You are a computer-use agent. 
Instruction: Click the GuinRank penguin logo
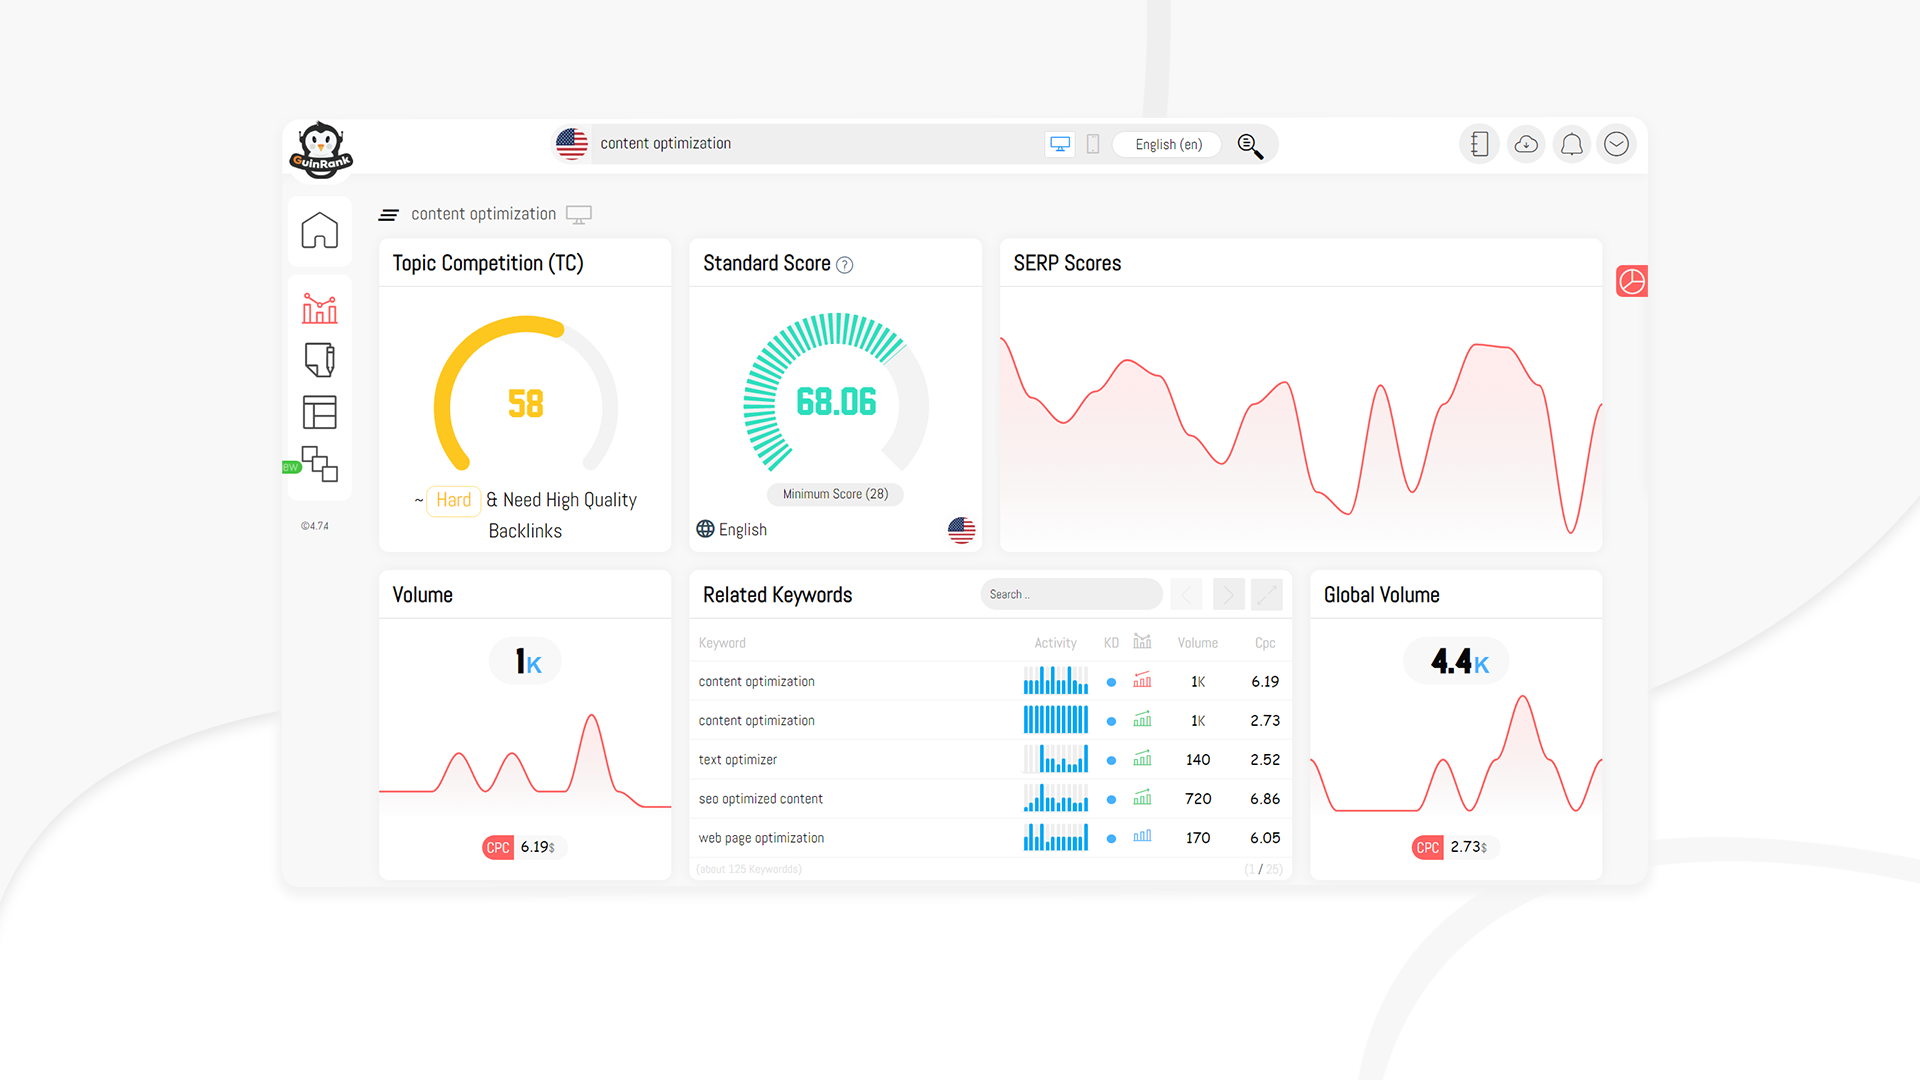point(321,150)
